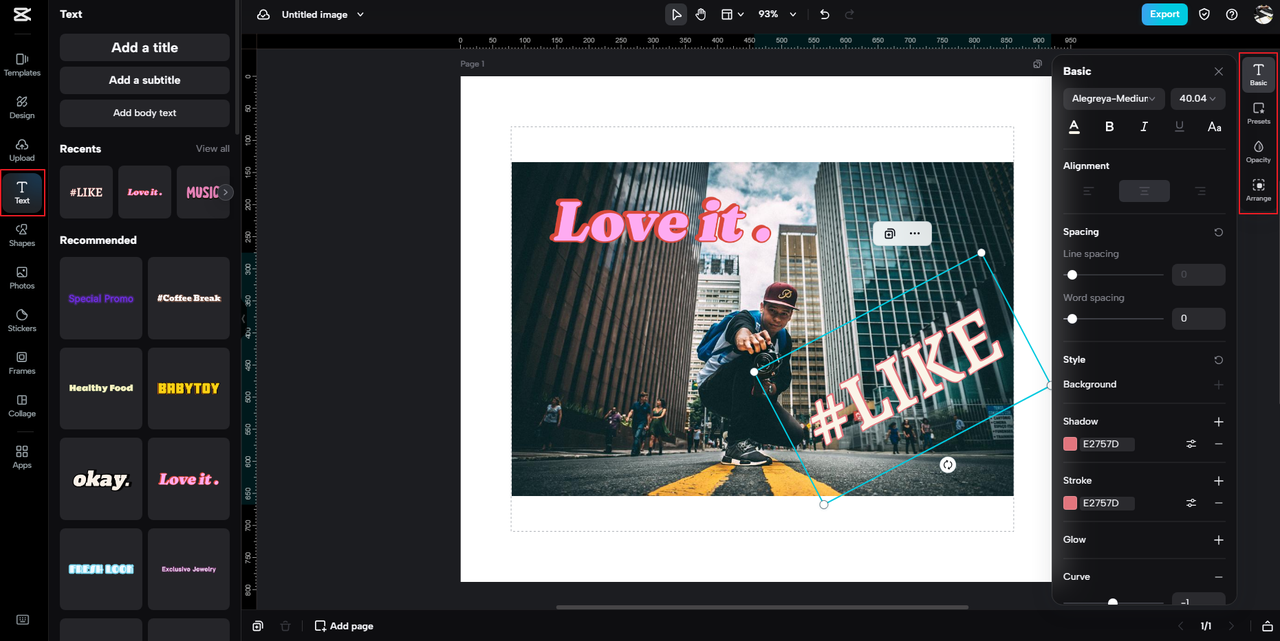Open the Upload sidebar panel
Viewport: 1280px width, 641px height.
[x=22, y=150]
